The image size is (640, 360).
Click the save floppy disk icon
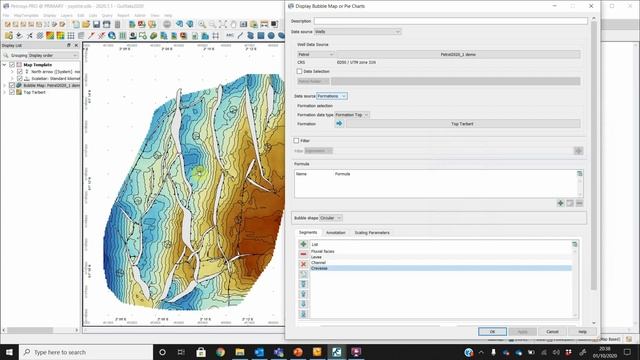point(96,24)
